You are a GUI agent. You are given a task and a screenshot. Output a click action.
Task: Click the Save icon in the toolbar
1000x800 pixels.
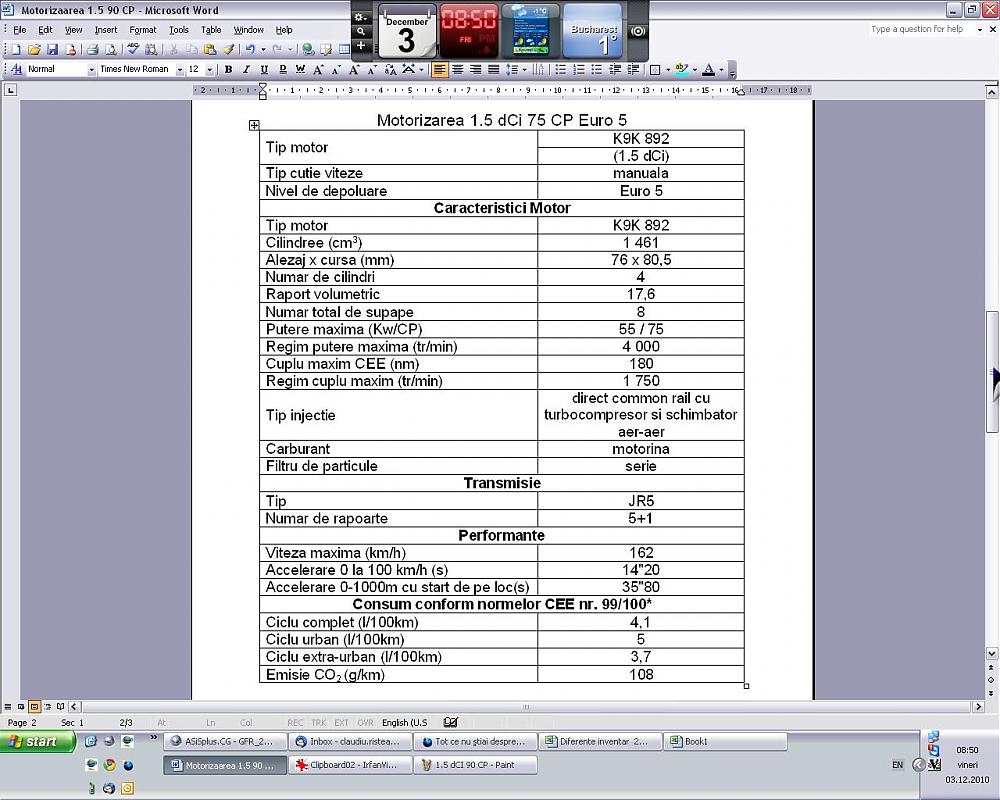click(x=51, y=49)
